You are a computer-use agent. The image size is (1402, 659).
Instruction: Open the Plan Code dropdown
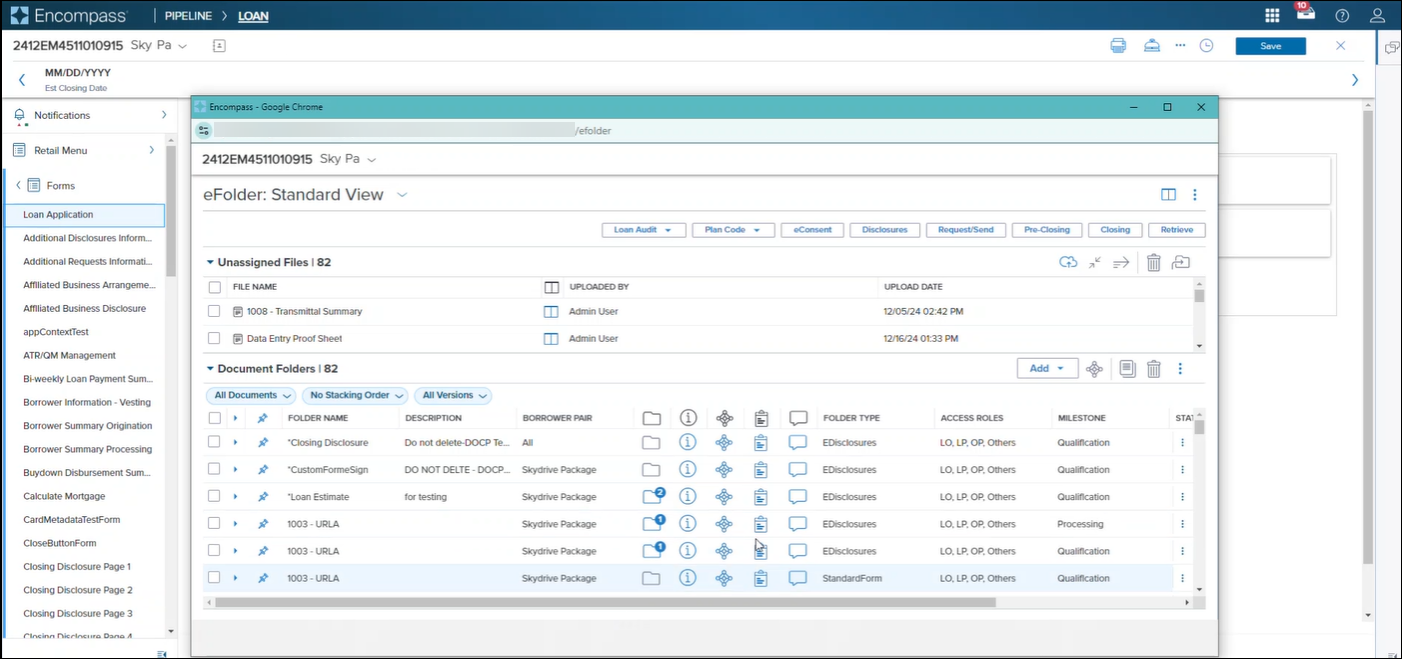733,230
